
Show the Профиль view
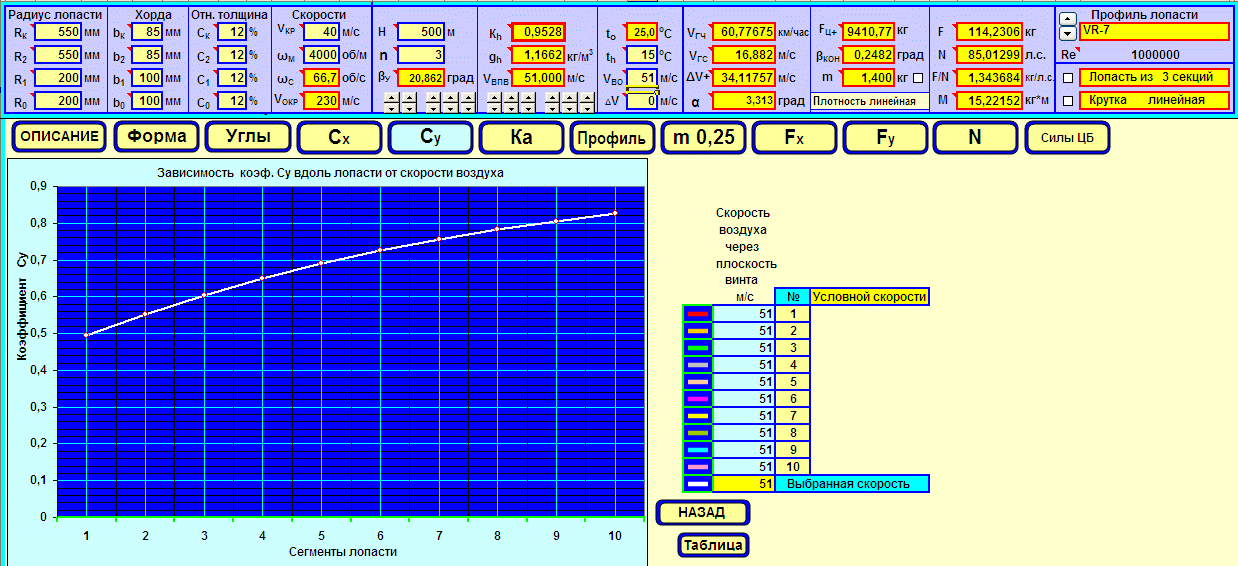point(612,138)
